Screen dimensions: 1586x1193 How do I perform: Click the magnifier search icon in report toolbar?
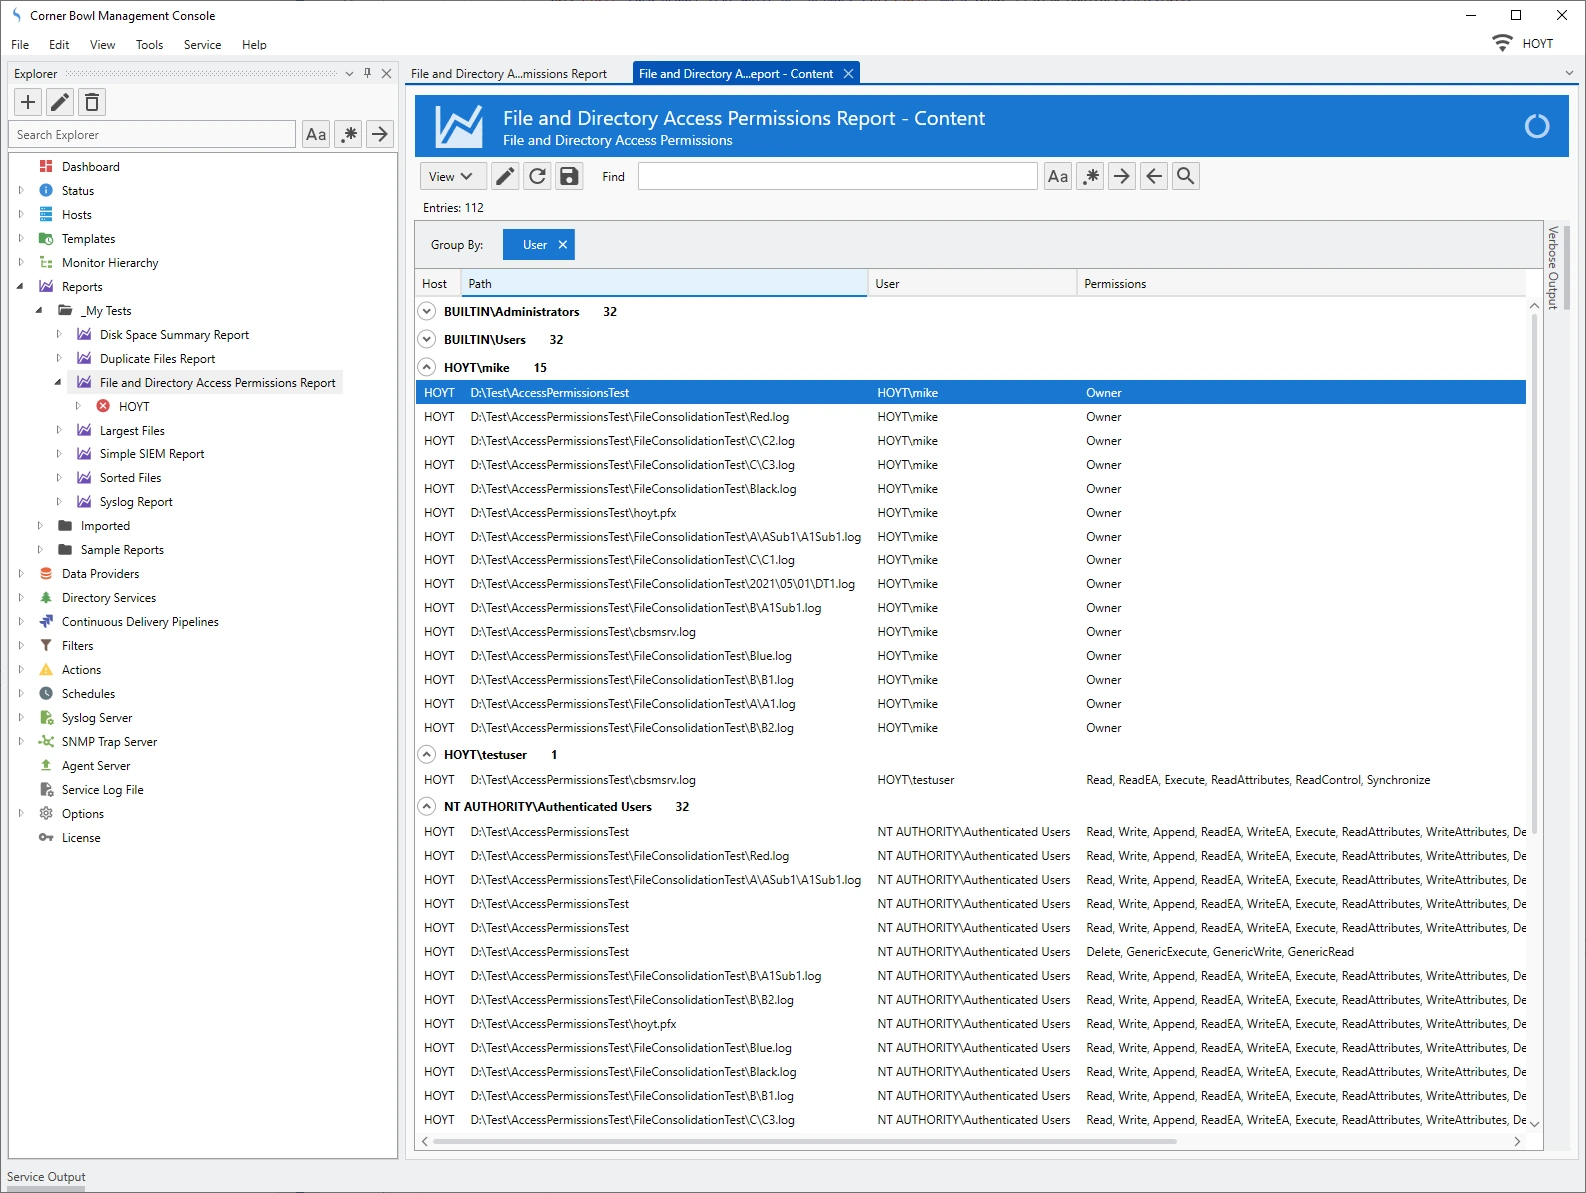[x=1185, y=176]
